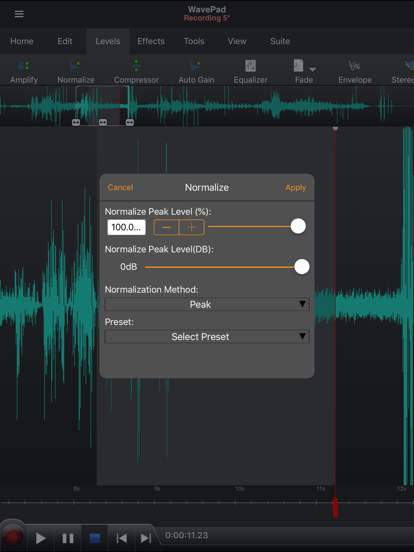Viewport: 414px width, 552px height.
Task: Click the 0:00:11.23 time display
Action: click(x=186, y=535)
